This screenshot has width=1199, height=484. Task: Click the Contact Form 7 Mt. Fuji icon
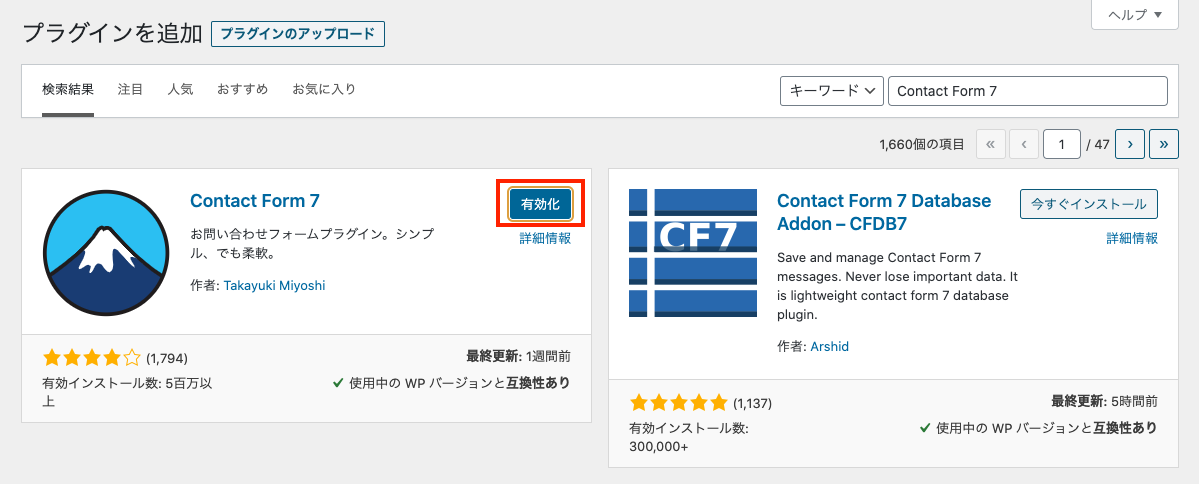(x=106, y=253)
